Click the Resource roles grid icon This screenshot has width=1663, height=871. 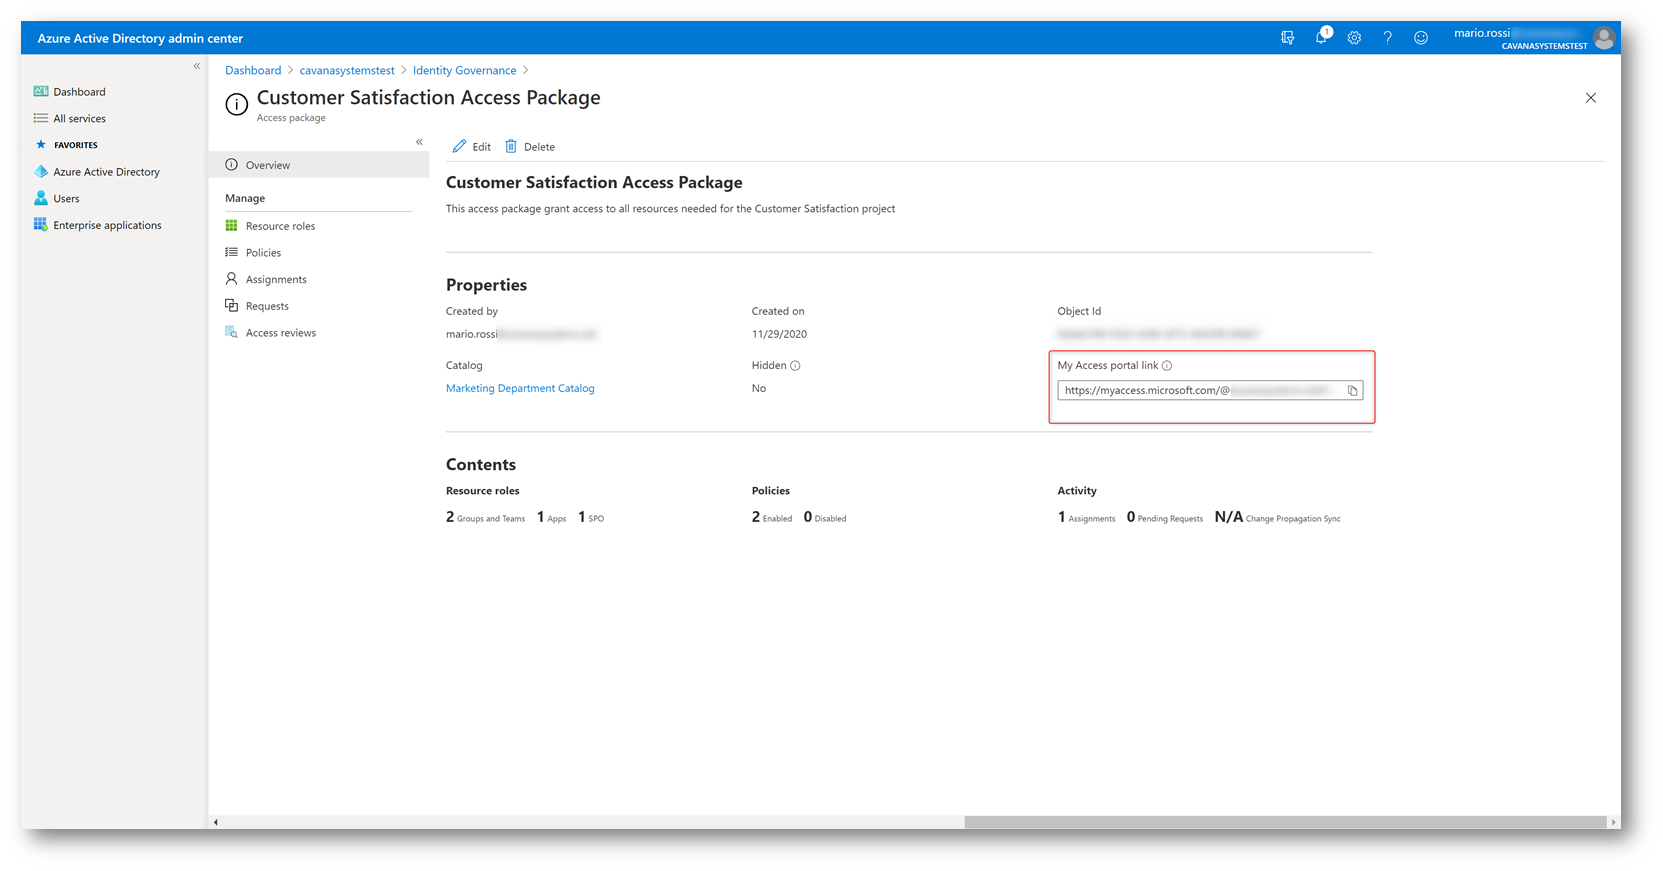pyautogui.click(x=232, y=226)
